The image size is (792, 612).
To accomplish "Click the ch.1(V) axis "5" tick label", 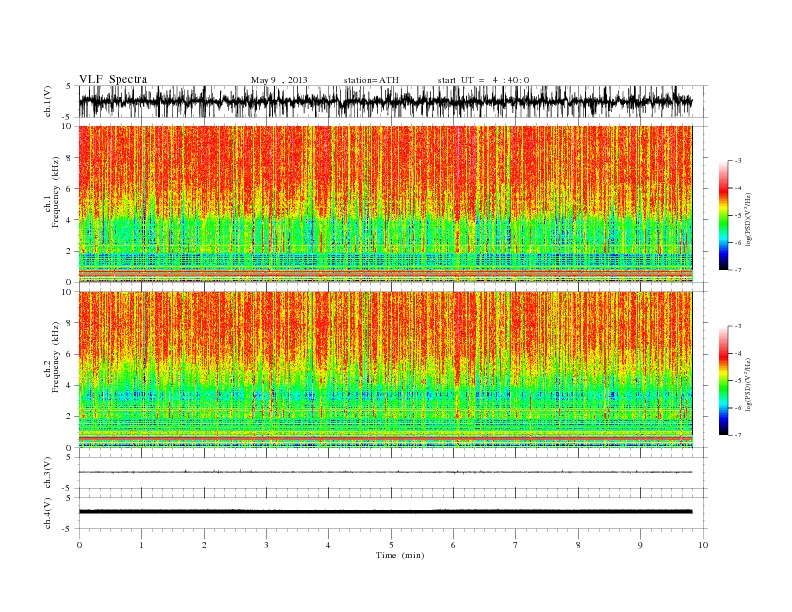I will (69, 86).
